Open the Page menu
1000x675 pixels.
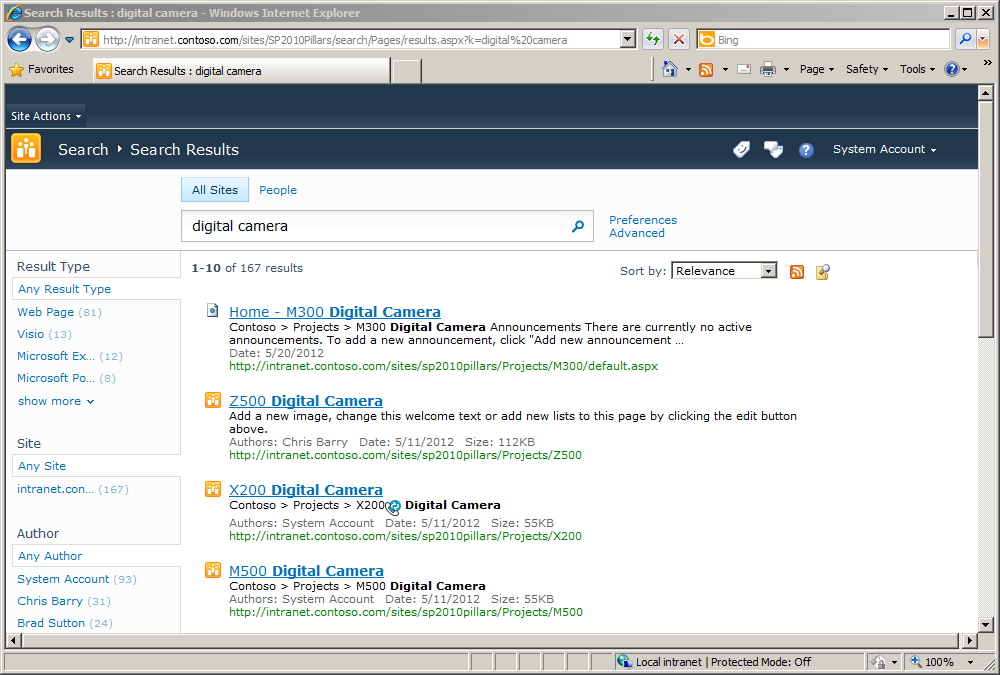pos(816,69)
